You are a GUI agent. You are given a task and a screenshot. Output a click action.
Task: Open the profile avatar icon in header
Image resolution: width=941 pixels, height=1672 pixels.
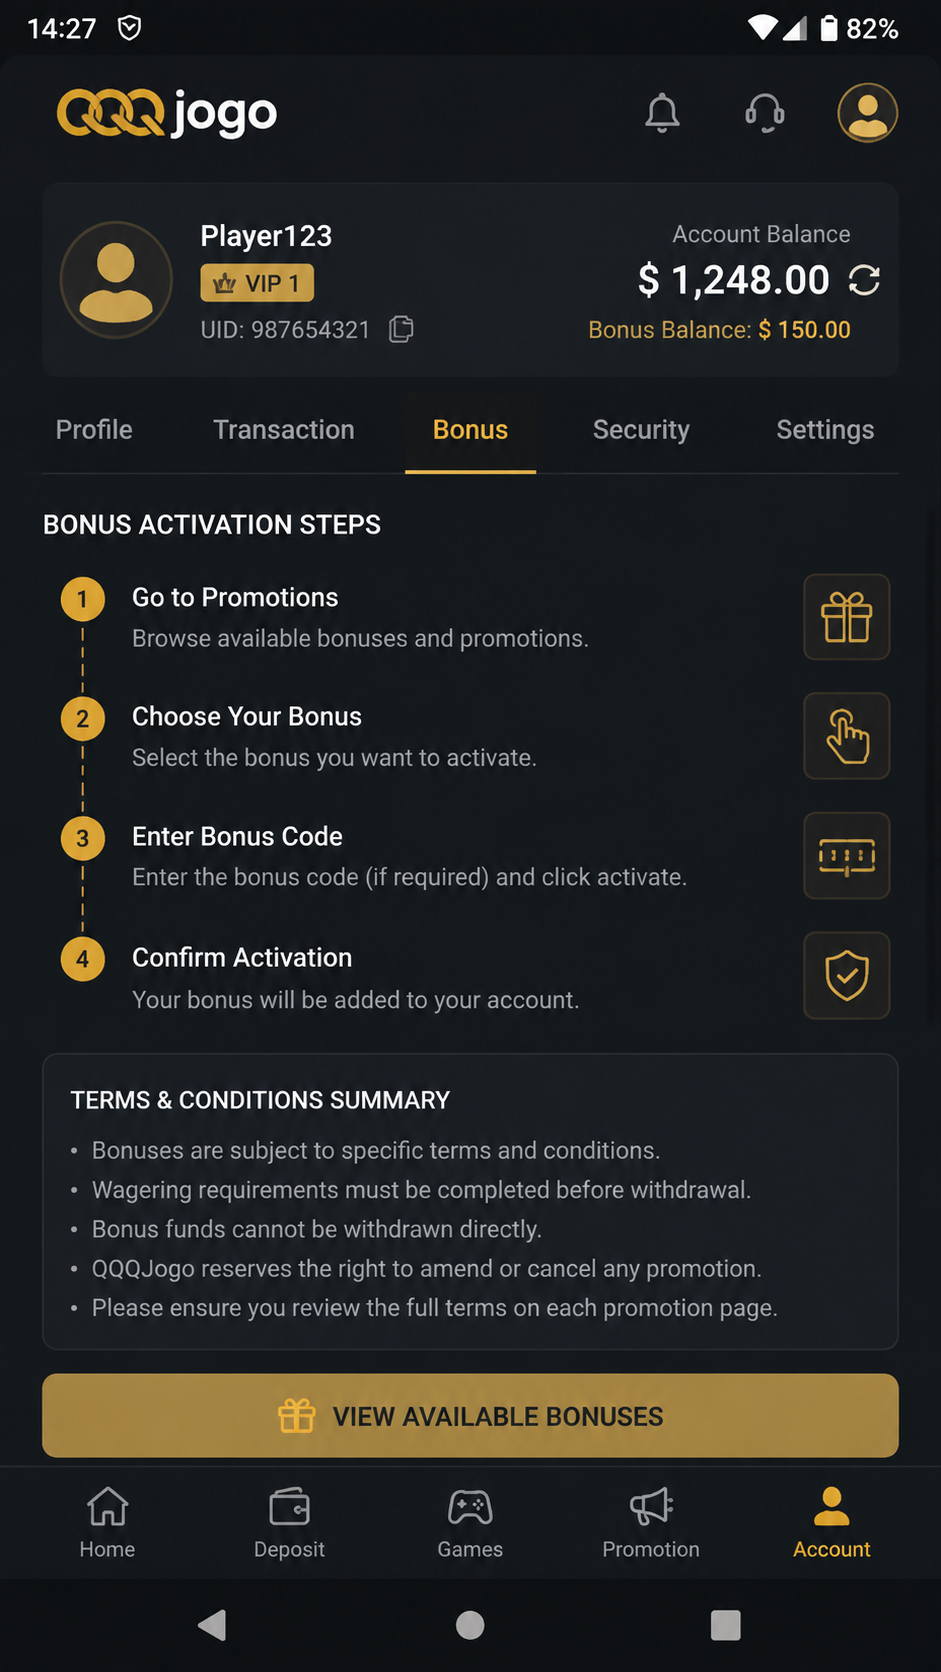coord(867,112)
